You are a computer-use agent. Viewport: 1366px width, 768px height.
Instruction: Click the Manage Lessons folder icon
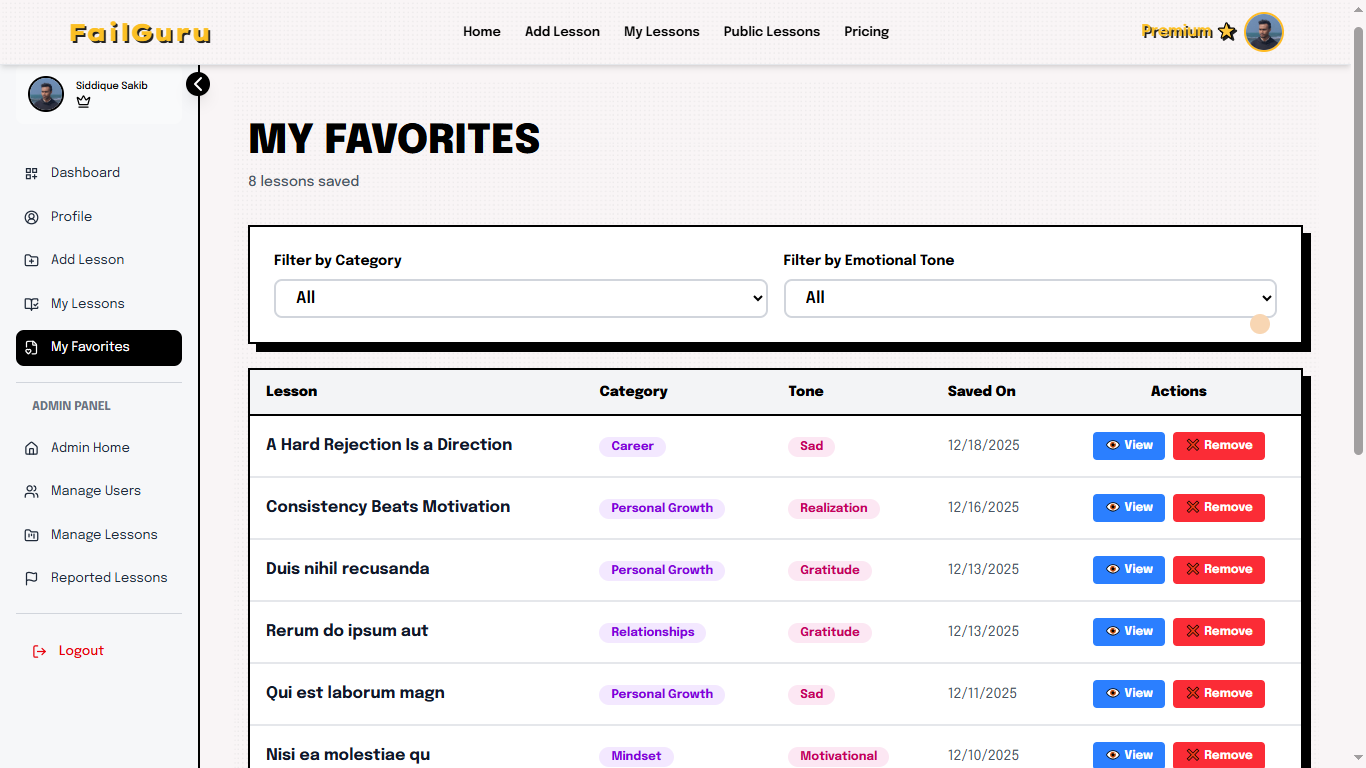[x=31, y=535]
